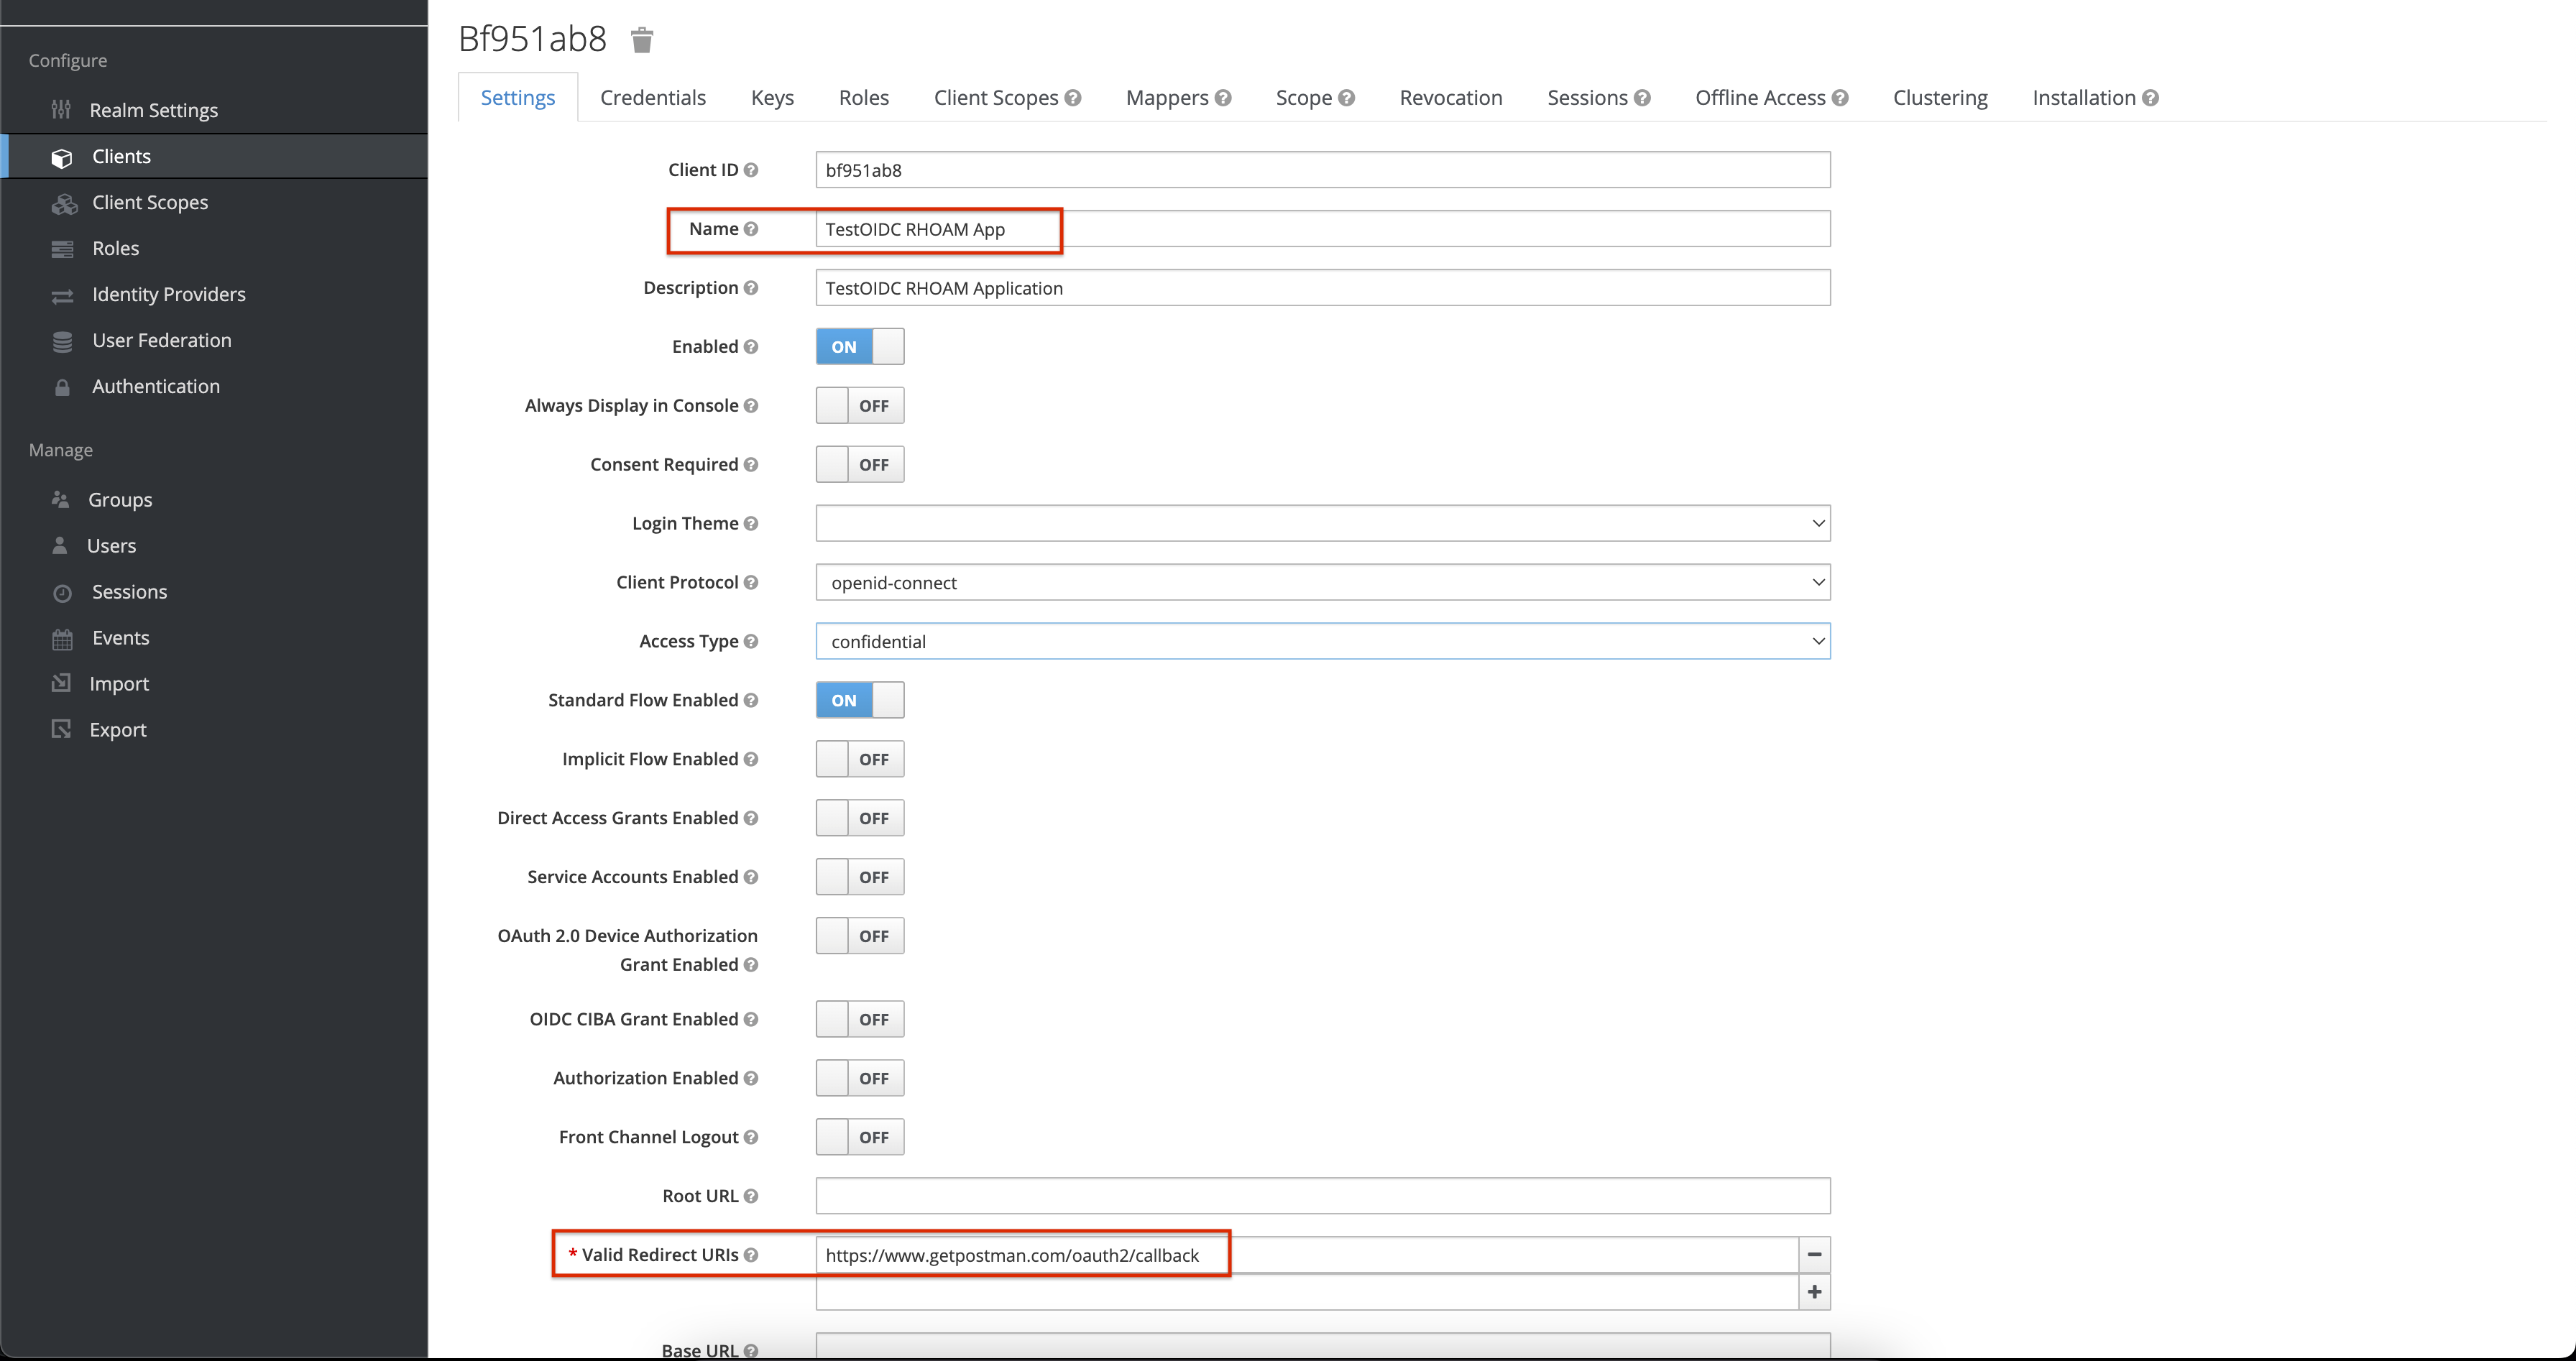Disable the Enabled toggle switch
The height and width of the screenshot is (1361, 2576).
pos(859,347)
